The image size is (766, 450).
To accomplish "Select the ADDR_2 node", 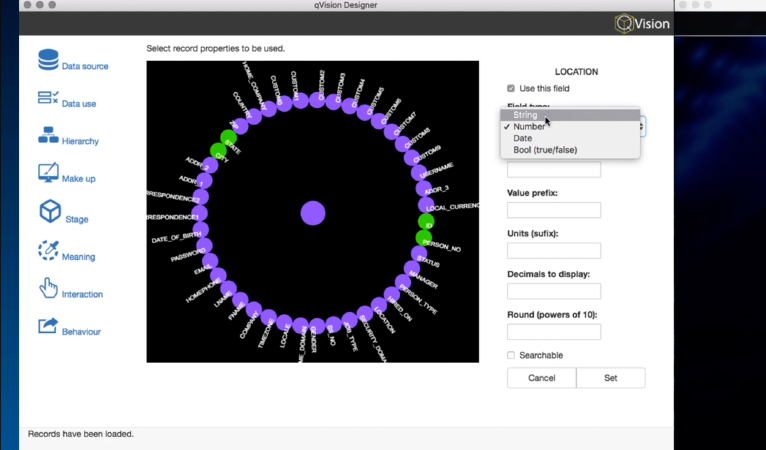I will coord(210,165).
